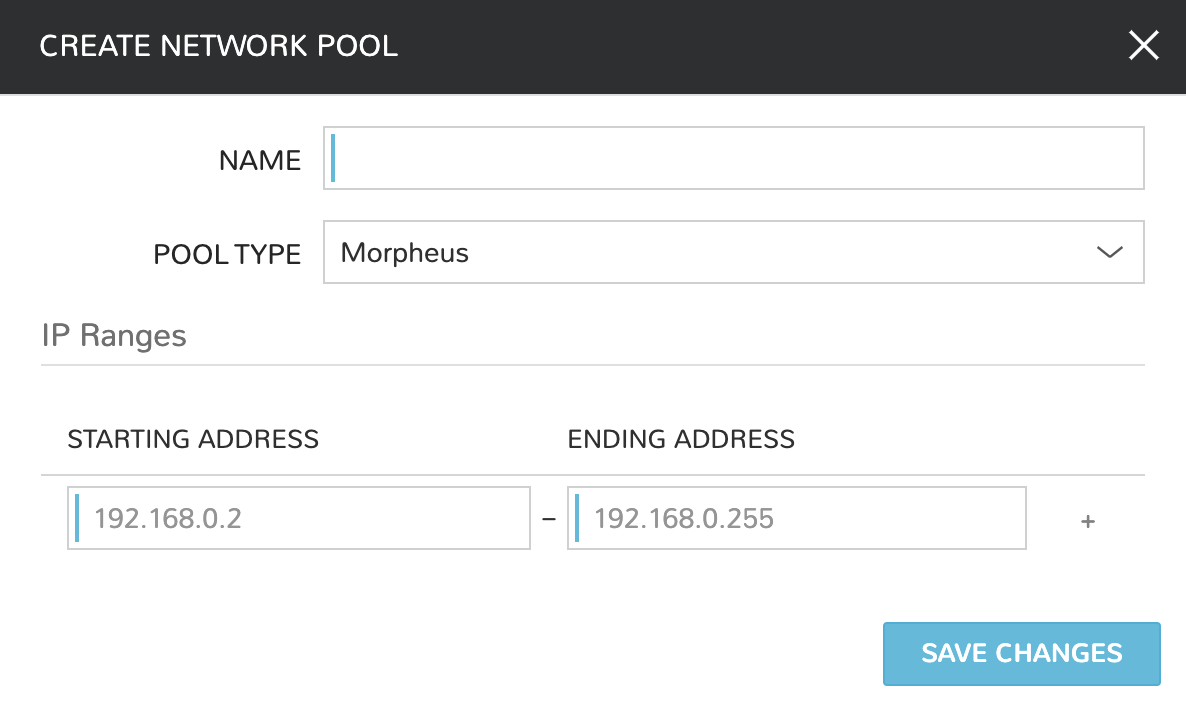Focus the starting address field 192.168.0.2
The image size is (1186, 712).
tap(299, 519)
